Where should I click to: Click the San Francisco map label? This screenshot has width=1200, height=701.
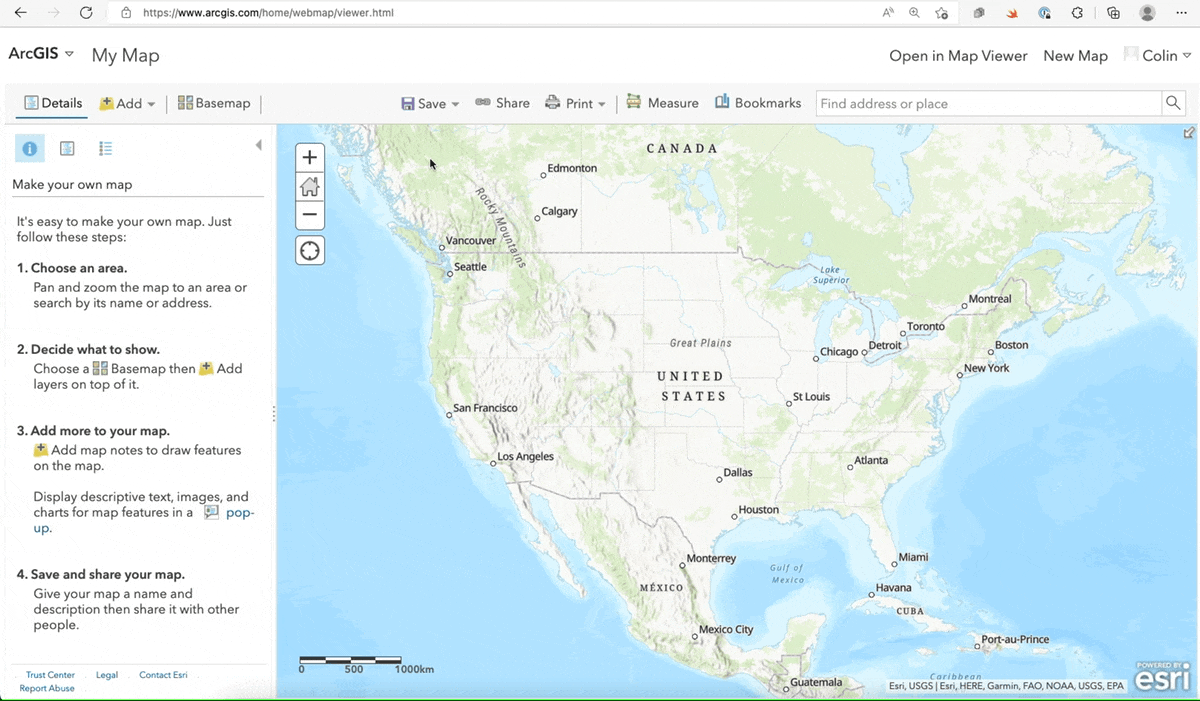click(485, 408)
